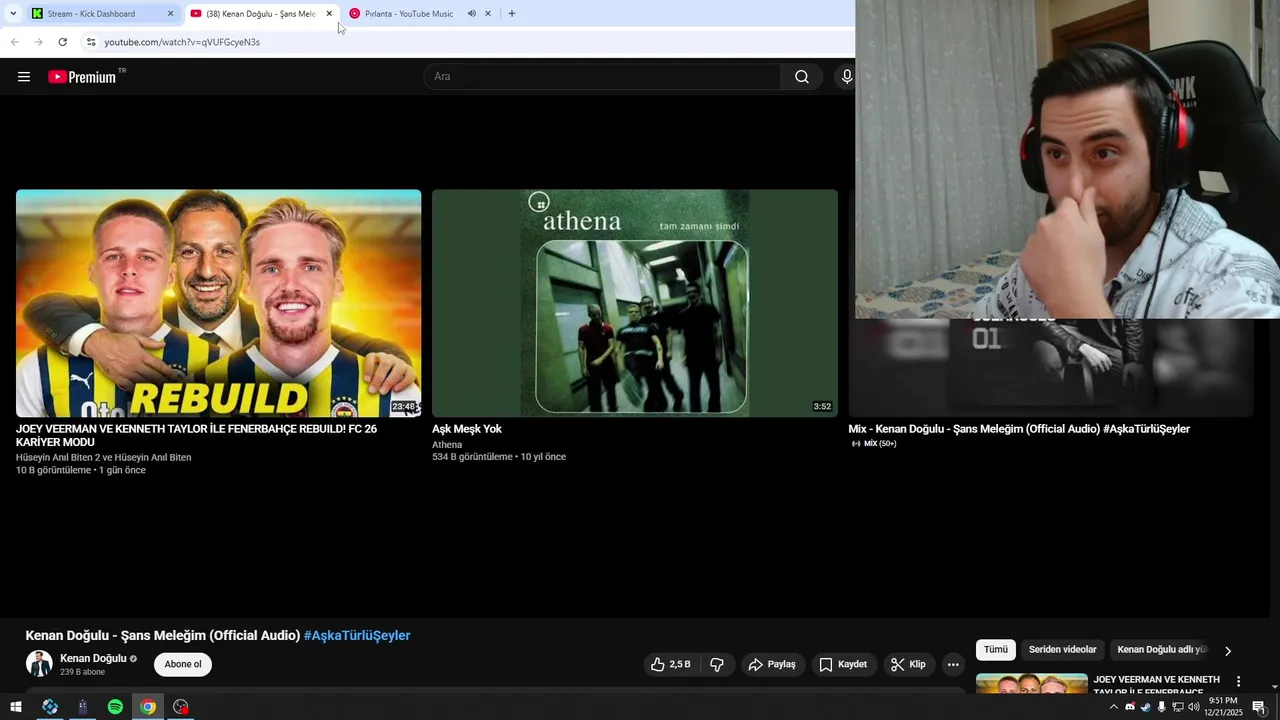
Task: Click the search magnifier button
Action: (802, 77)
